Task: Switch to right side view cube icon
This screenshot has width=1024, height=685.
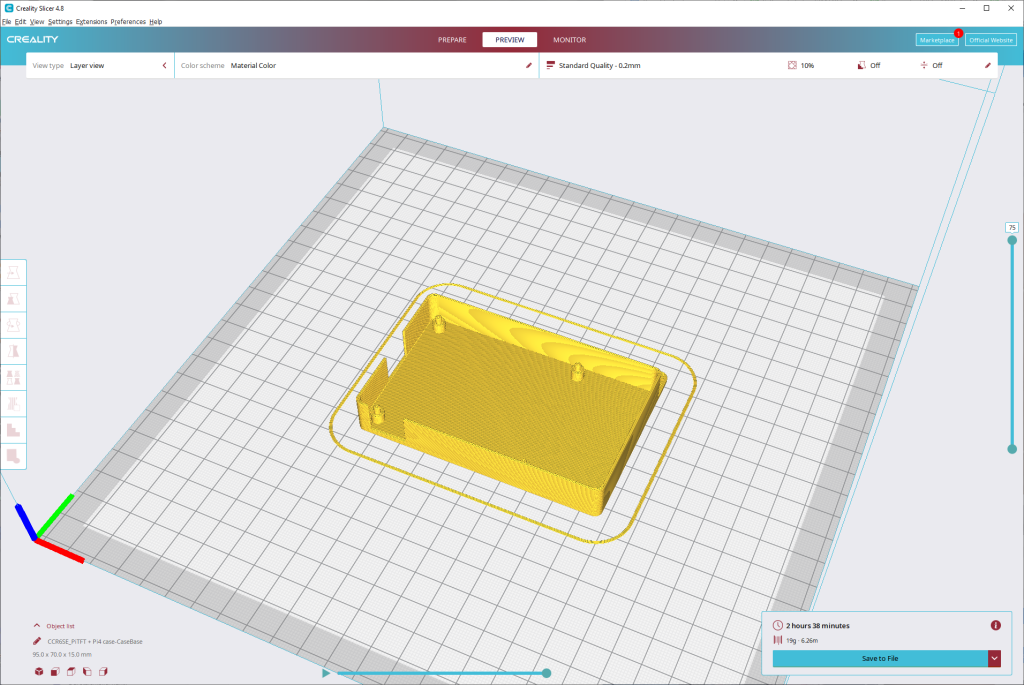Action: pyautogui.click(x=103, y=671)
